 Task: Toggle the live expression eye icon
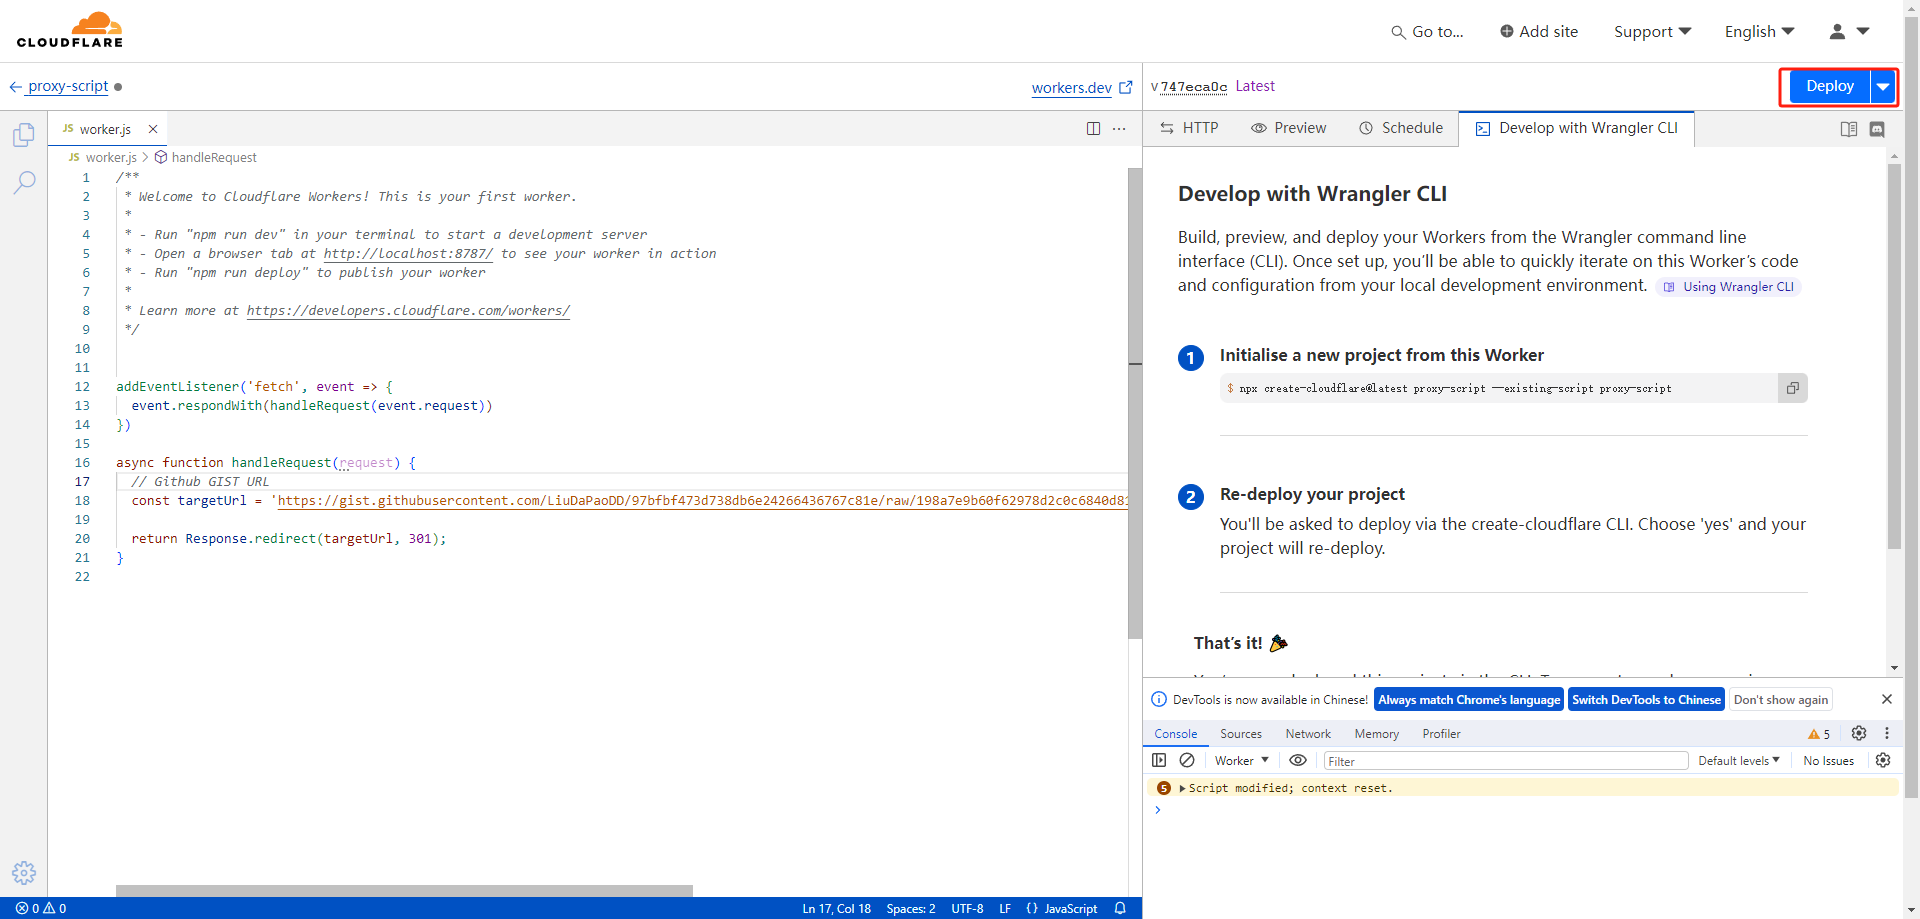point(1298,760)
